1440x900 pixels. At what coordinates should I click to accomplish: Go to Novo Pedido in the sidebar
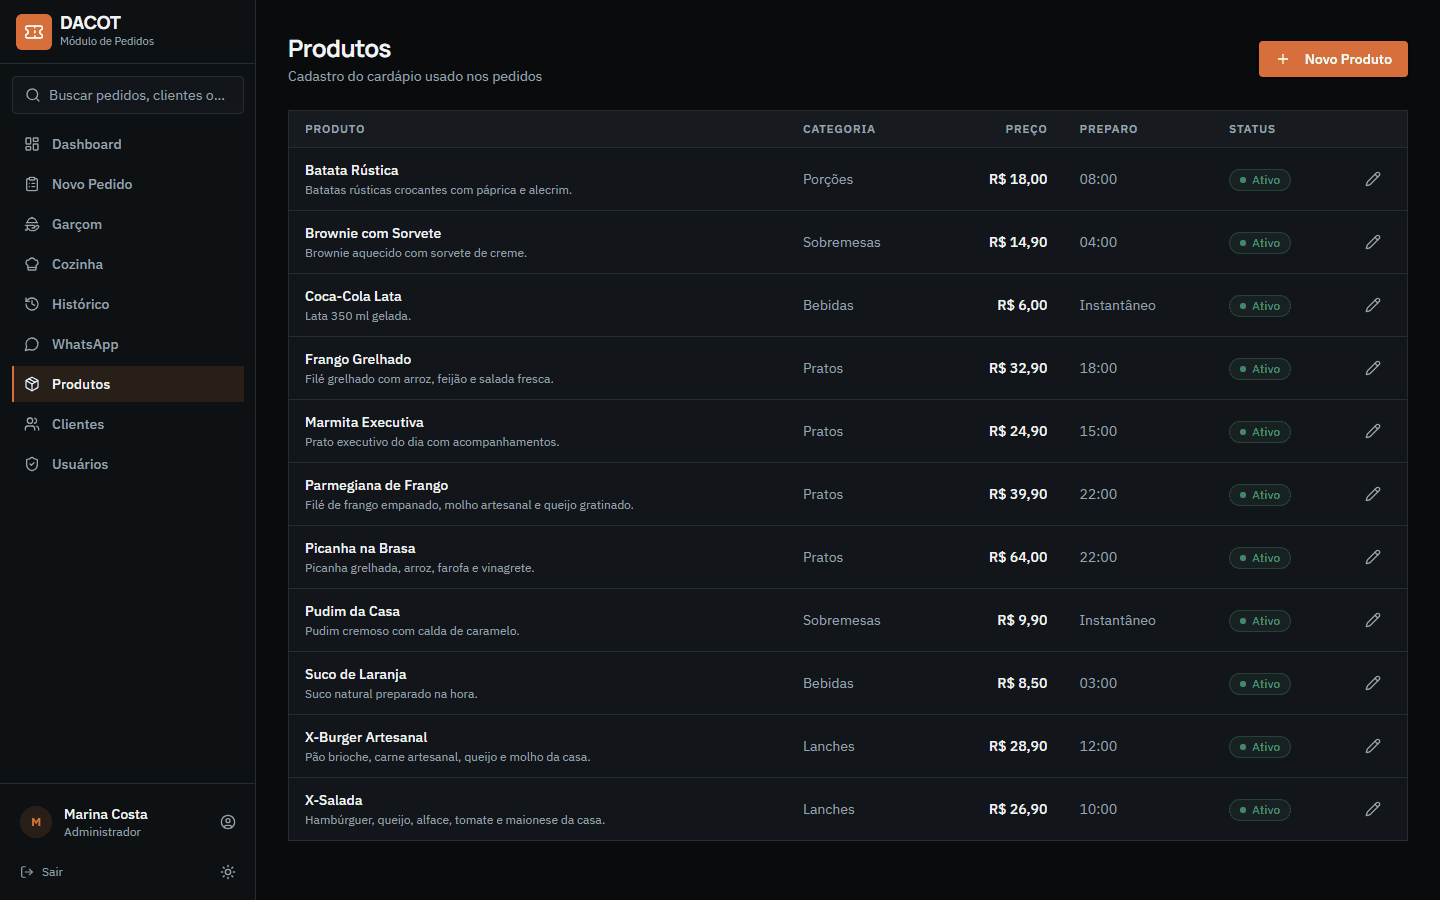[128, 184]
